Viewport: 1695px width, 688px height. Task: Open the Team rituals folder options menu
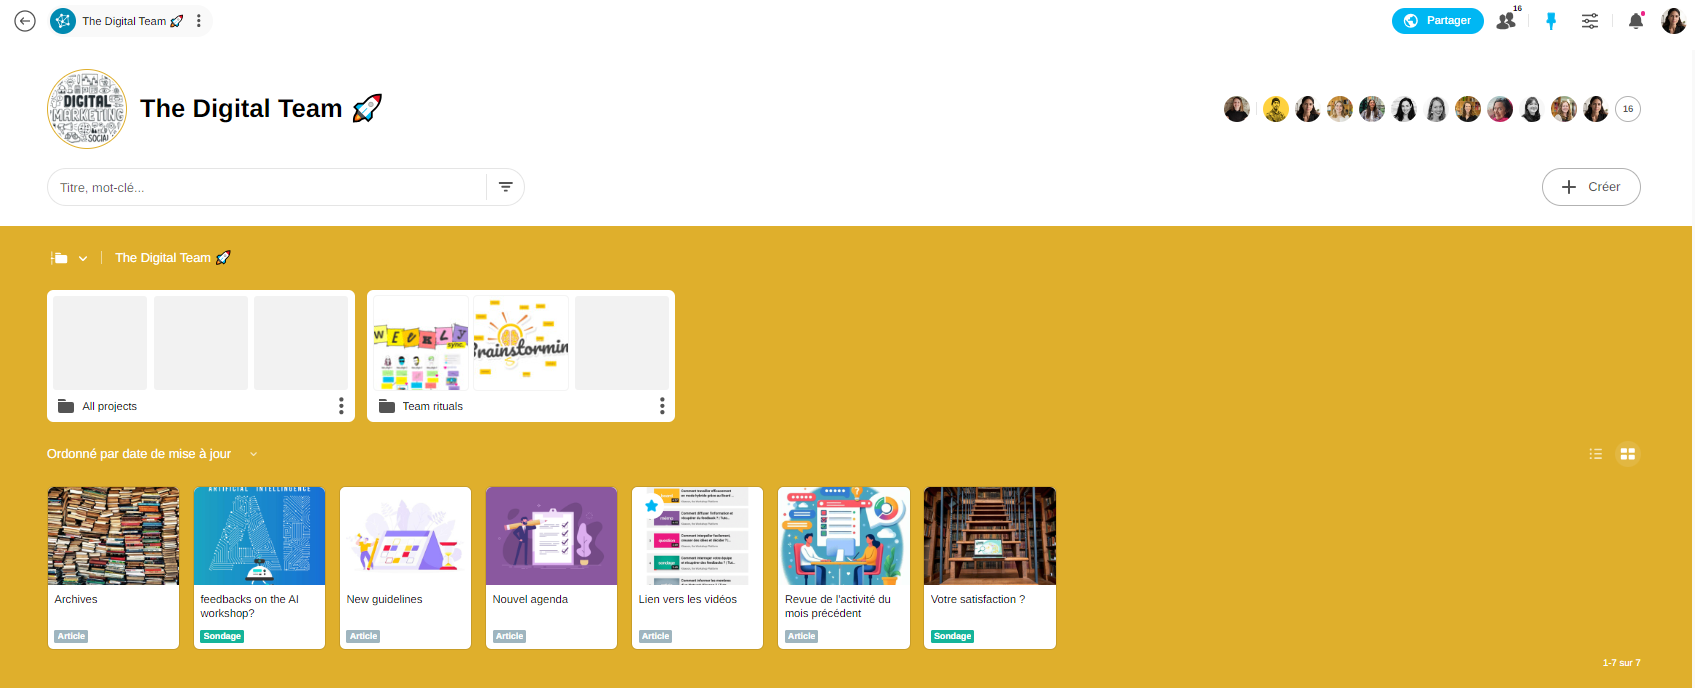pyautogui.click(x=661, y=406)
